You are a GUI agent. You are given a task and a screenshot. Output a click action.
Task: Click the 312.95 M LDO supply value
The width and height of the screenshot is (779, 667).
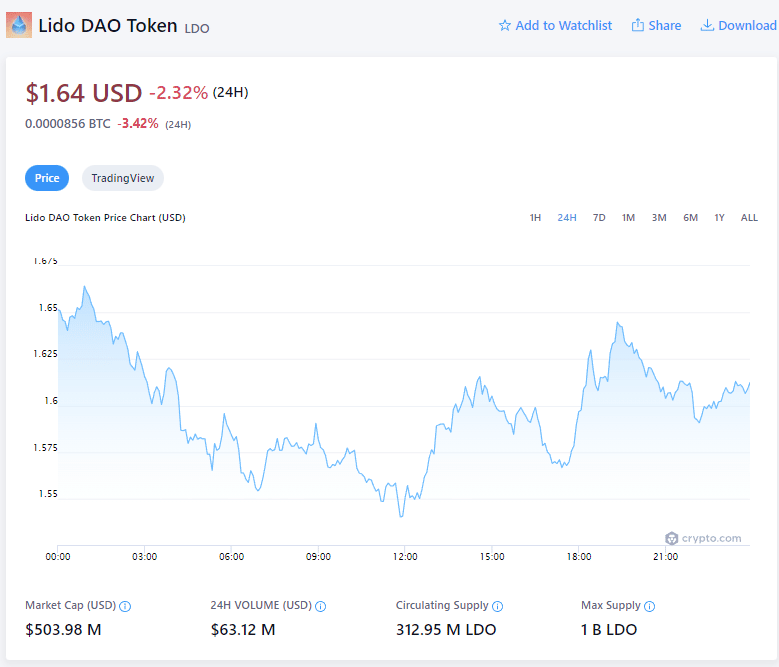(x=446, y=630)
